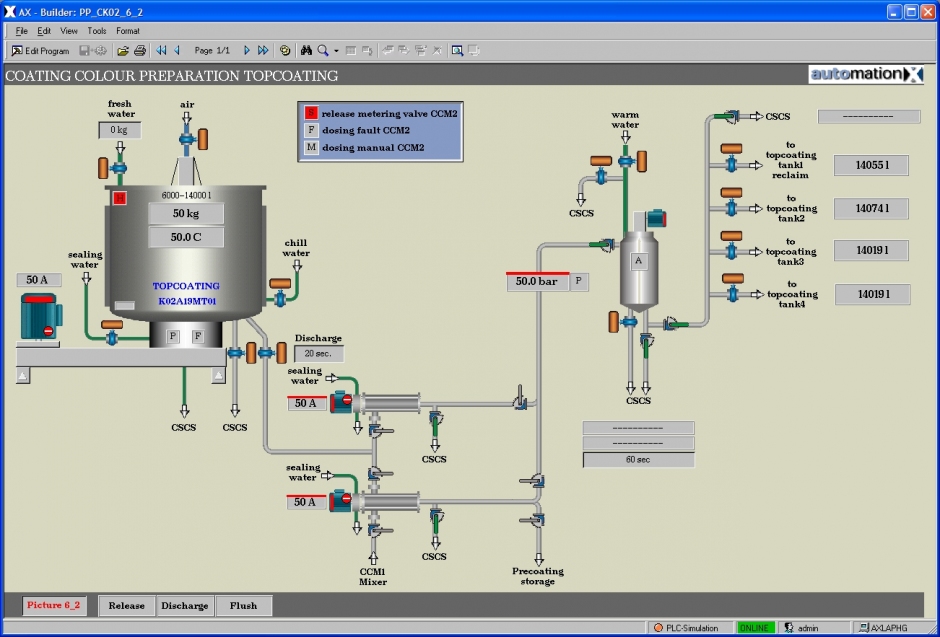
Task: Select the lower pump motor symbol
Action: click(x=341, y=500)
